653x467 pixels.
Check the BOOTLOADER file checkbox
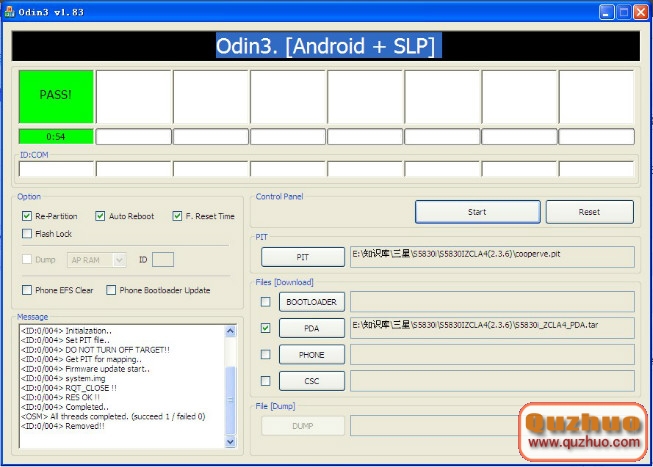click(x=265, y=302)
